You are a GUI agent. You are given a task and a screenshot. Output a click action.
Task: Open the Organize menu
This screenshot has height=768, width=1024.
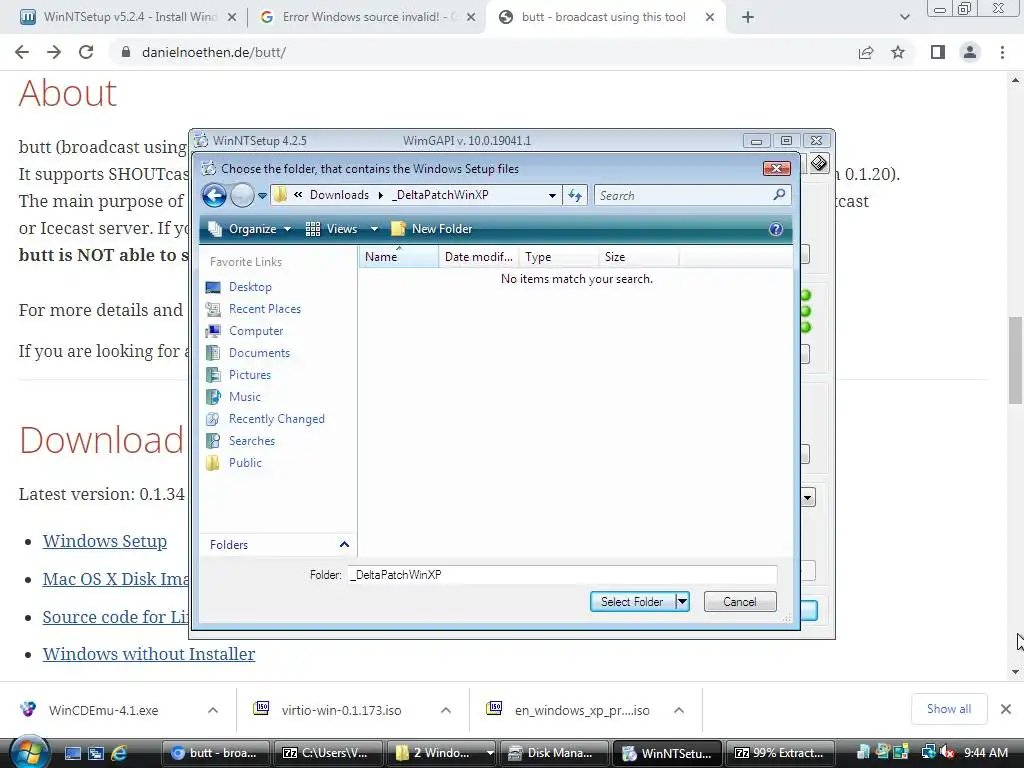(x=249, y=229)
